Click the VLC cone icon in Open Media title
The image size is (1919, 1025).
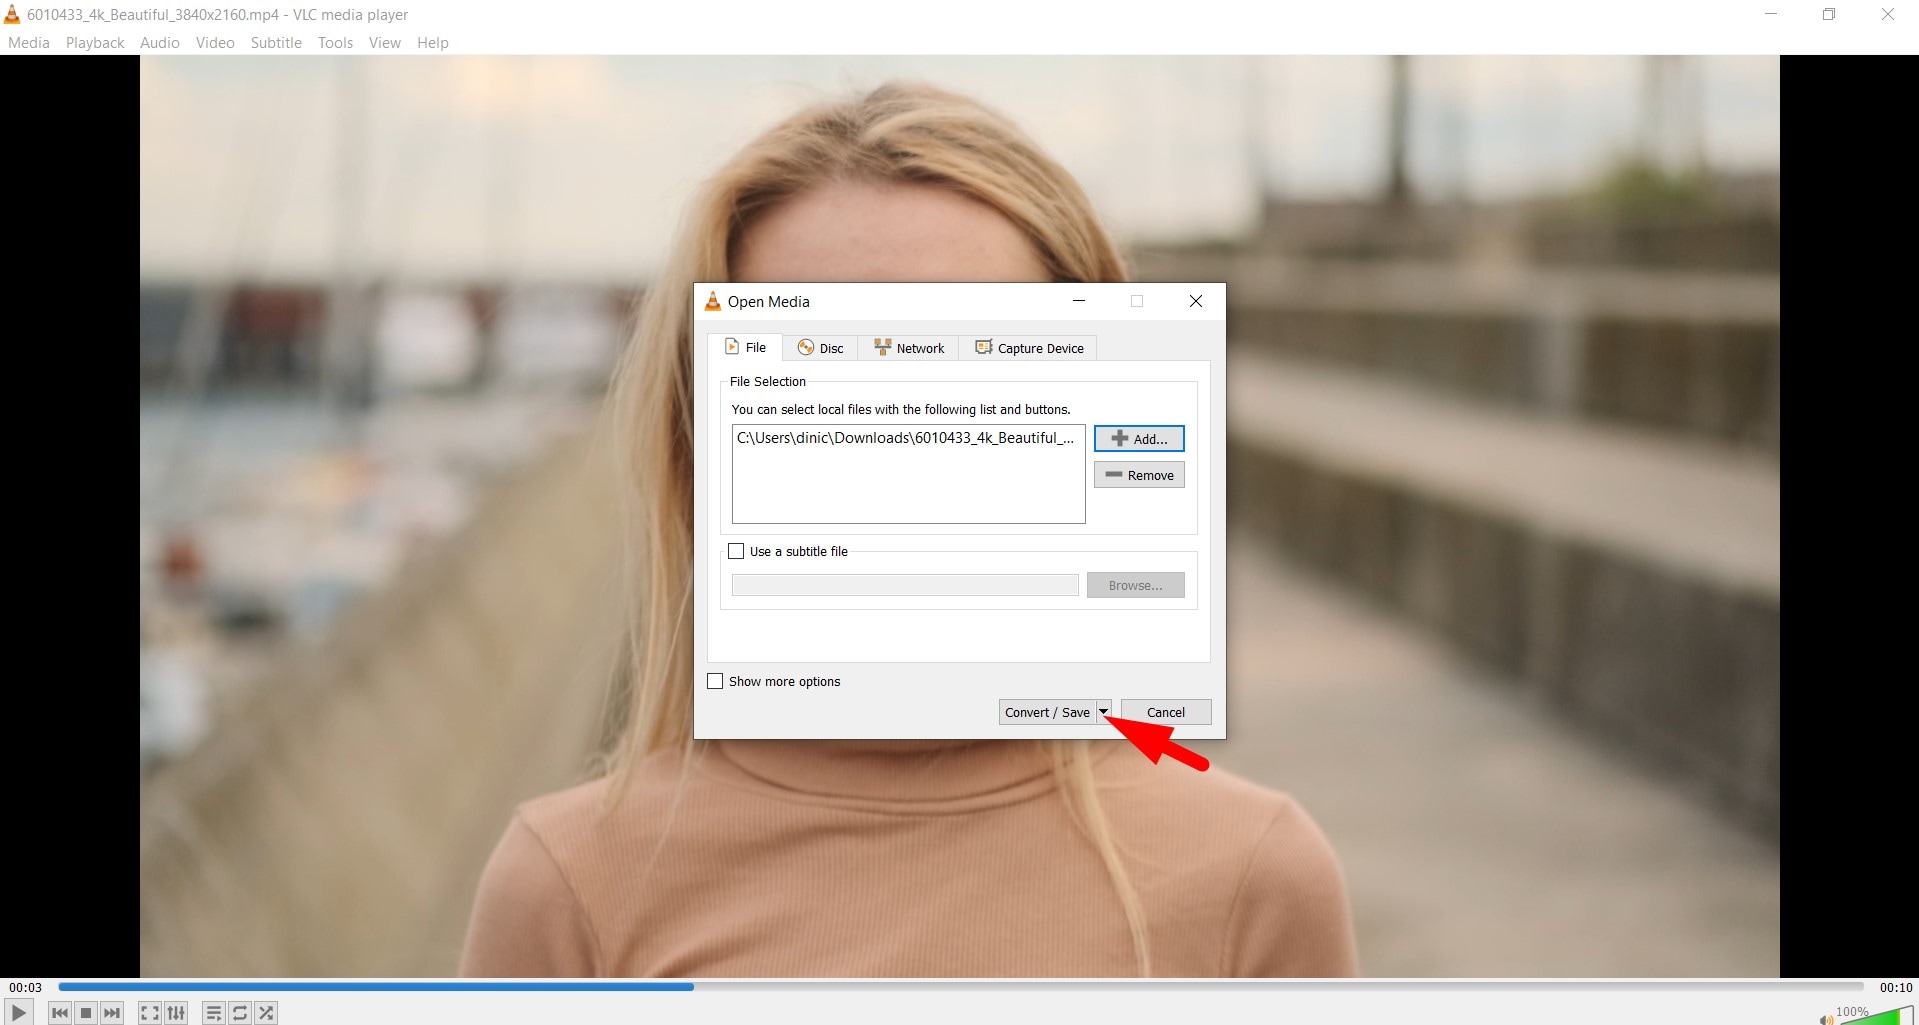pos(713,301)
